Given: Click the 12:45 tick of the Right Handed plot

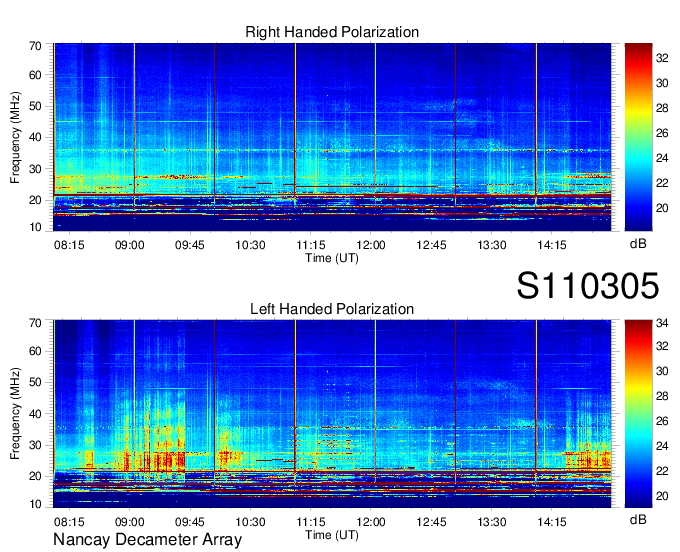Looking at the screenshot, I should click(431, 245).
